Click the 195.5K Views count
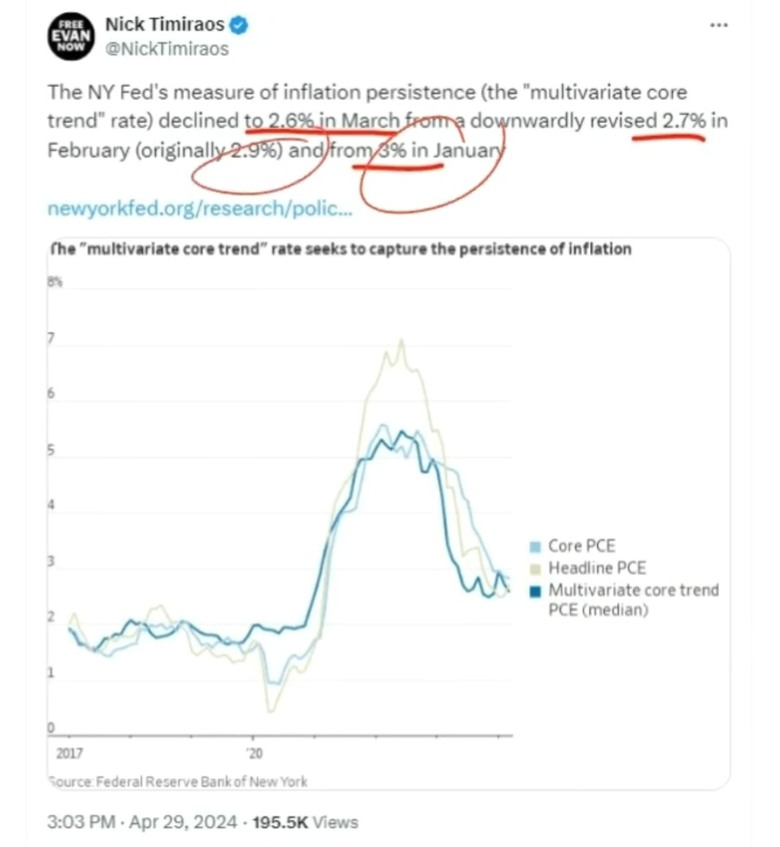This screenshot has height=847, width=780. click(305, 822)
